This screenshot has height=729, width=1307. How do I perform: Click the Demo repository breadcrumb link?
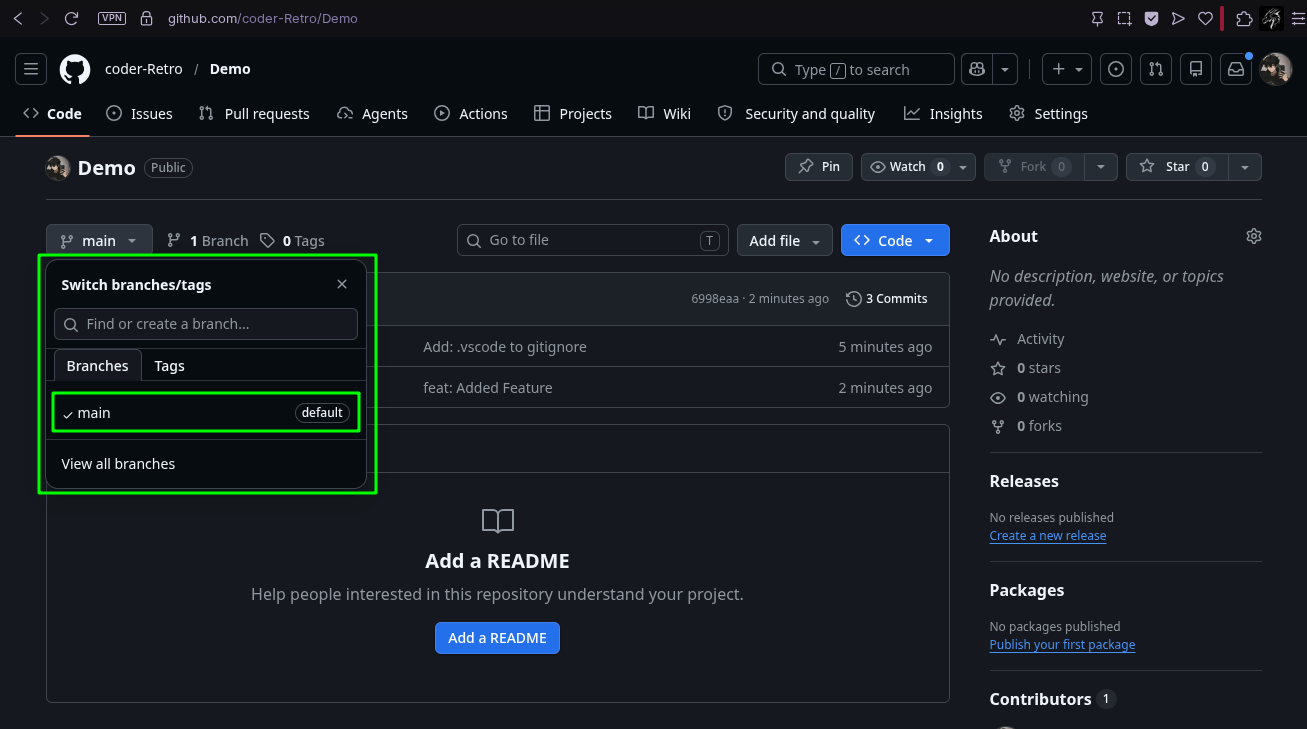click(230, 69)
